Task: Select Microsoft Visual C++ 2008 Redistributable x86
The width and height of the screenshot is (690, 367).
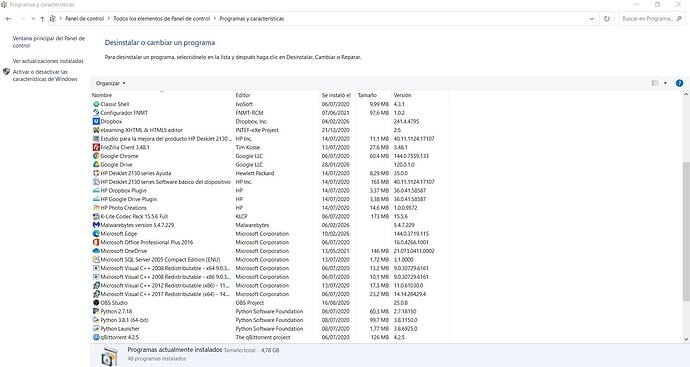Action: click(269, 277)
